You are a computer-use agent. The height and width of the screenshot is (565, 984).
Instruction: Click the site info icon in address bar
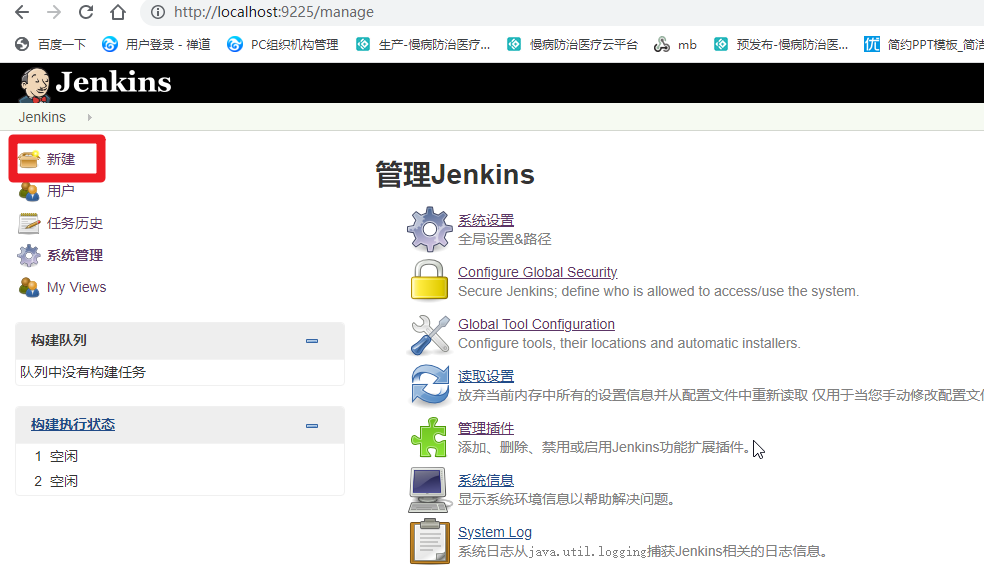point(158,12)
